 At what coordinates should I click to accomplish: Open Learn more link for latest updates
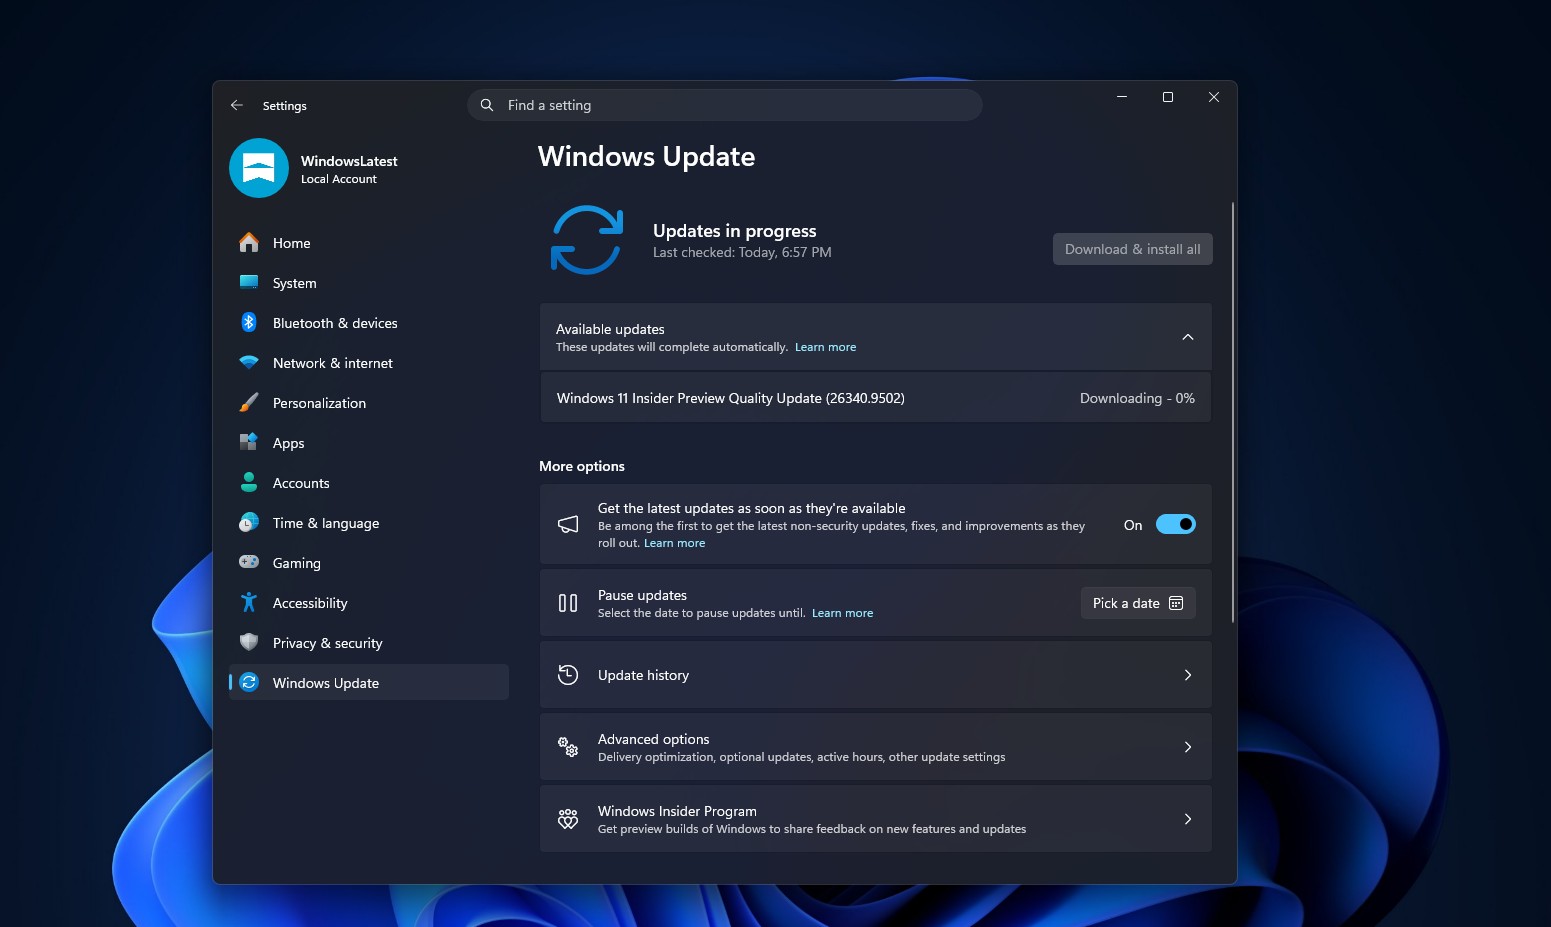tap(674, 543)
